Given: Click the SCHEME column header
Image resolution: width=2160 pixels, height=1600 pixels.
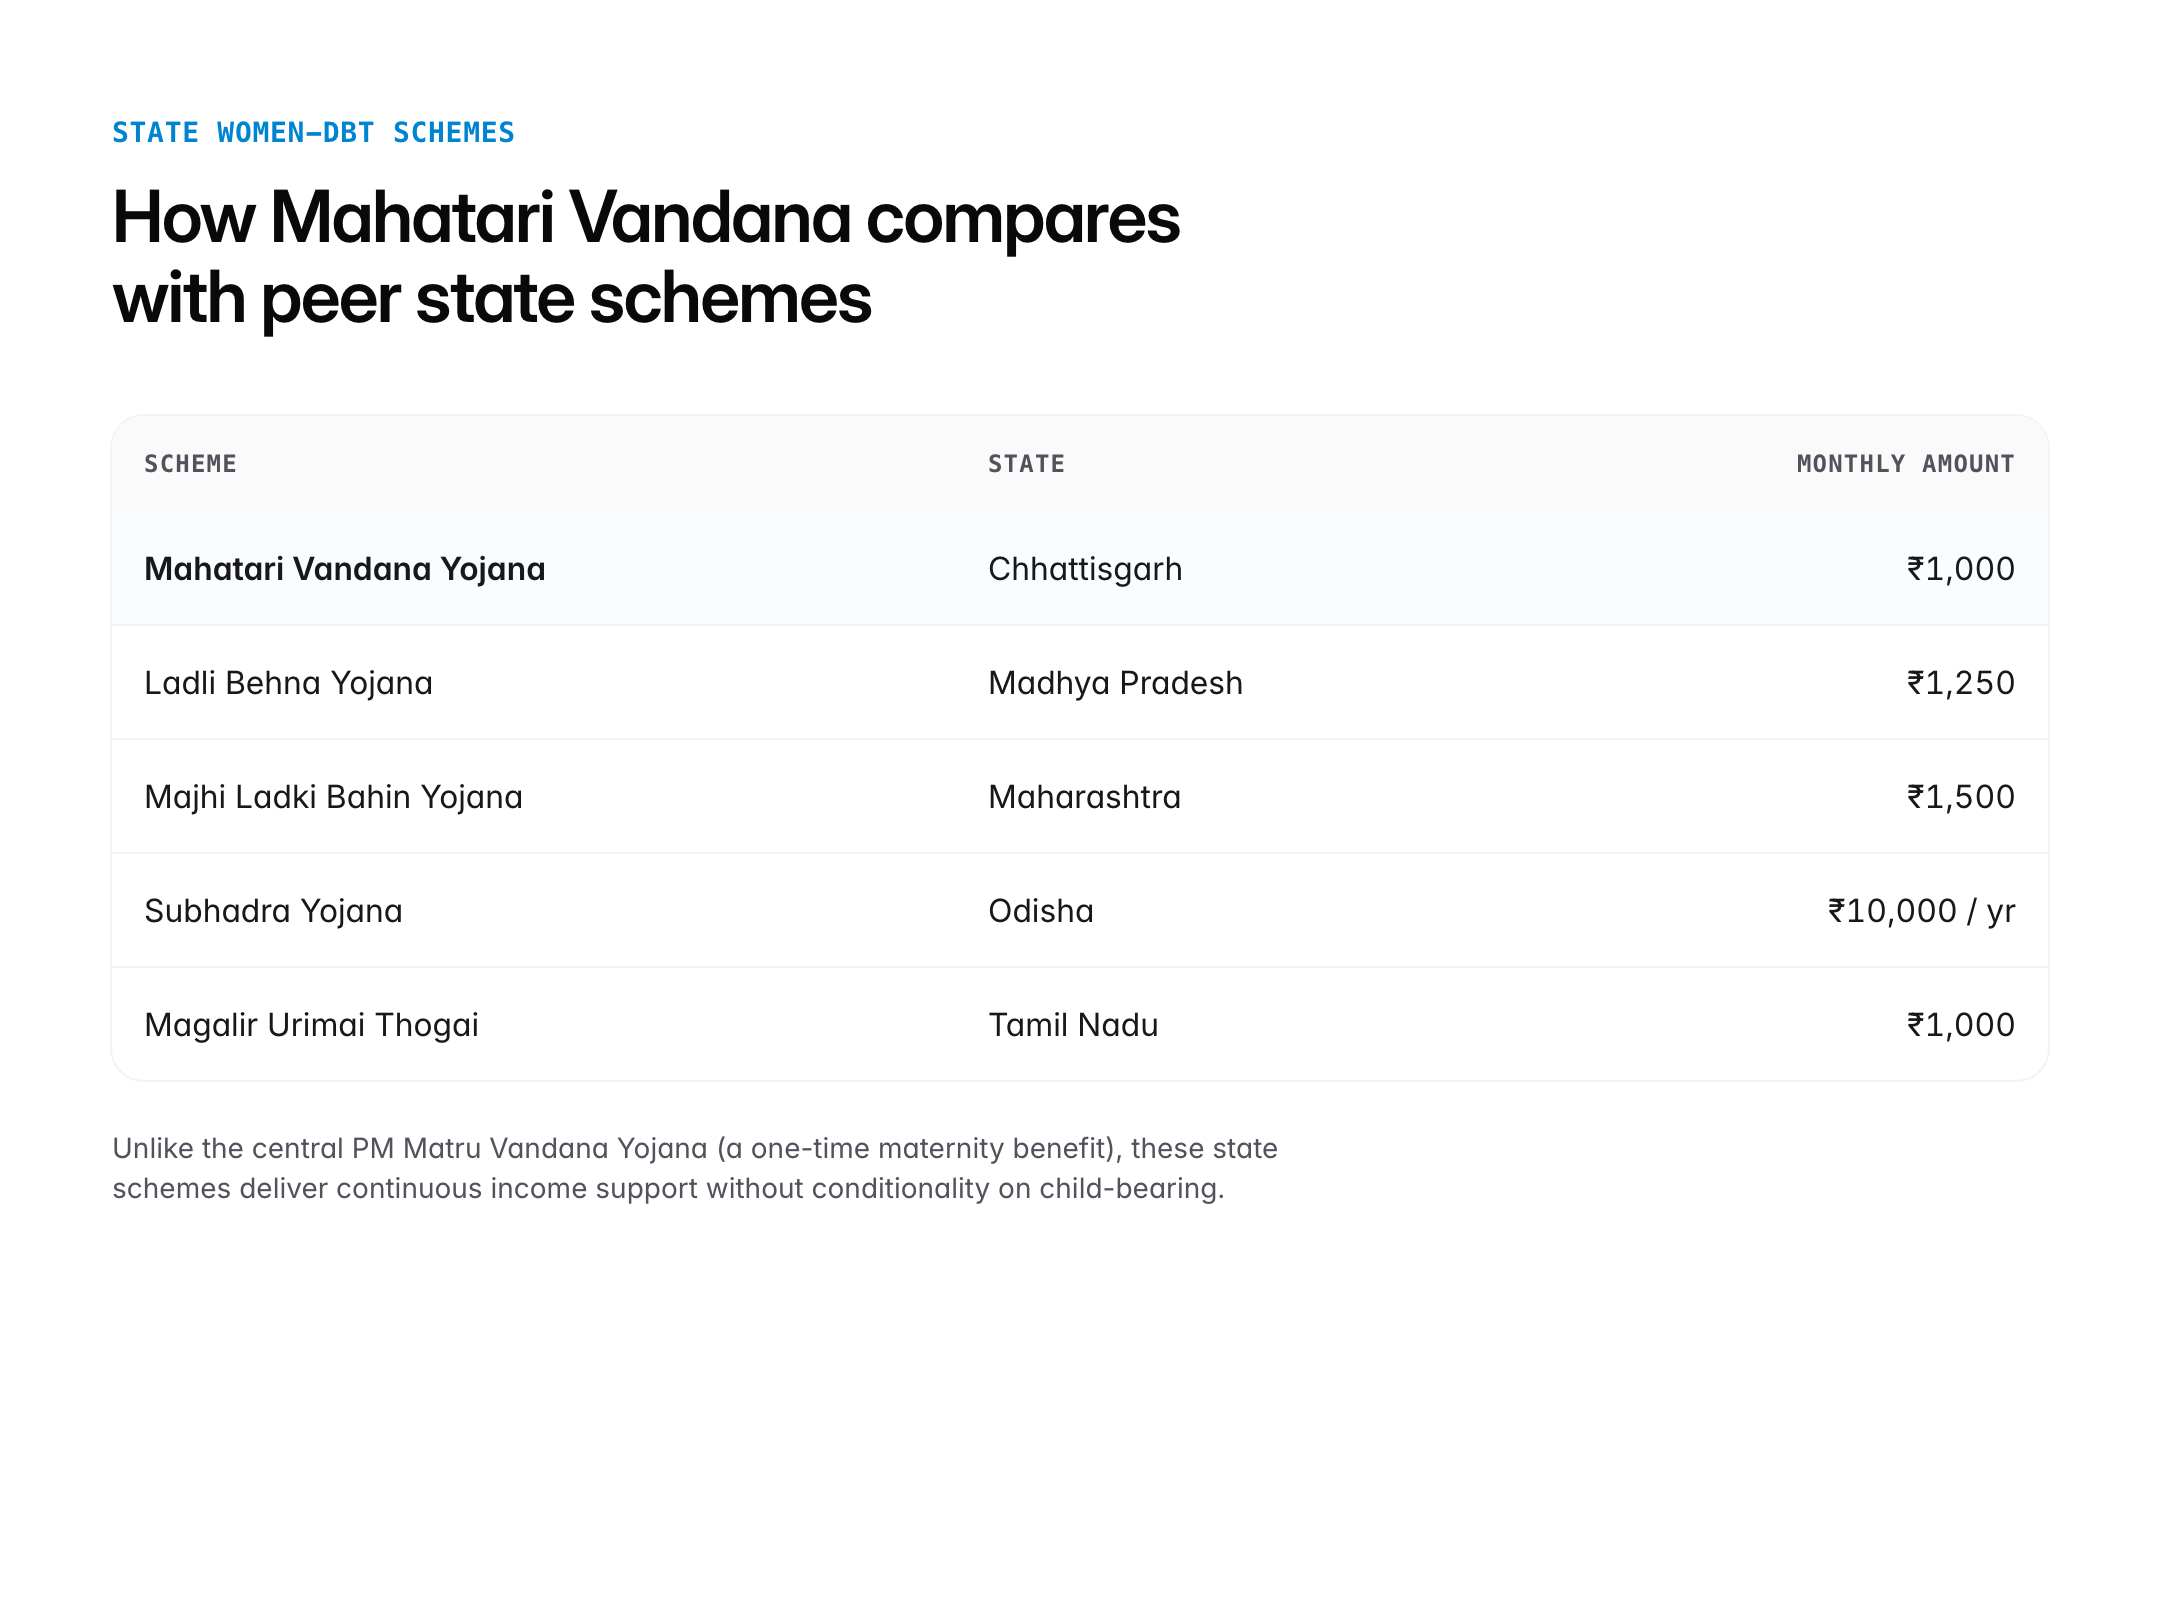Looking at the screenshot, I should point(190,464).
